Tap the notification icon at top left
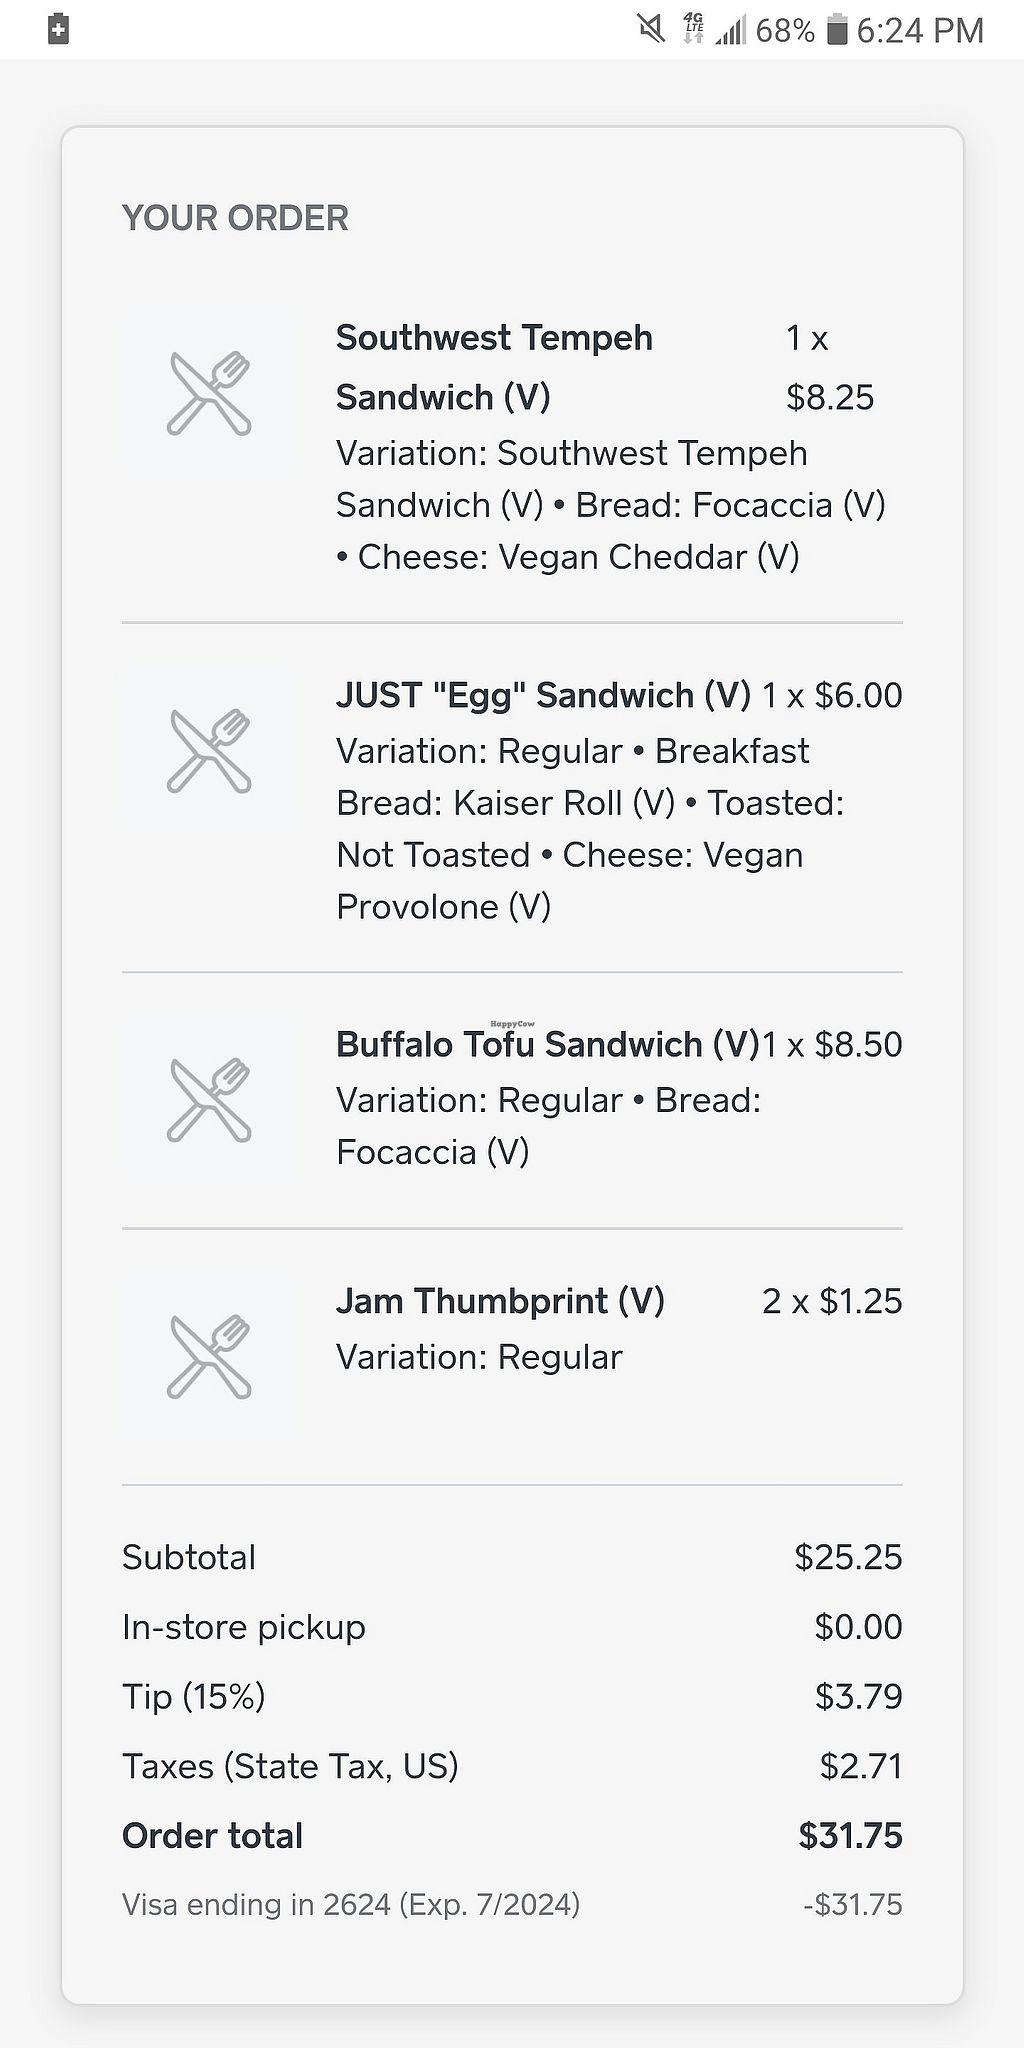This screenshot has width=1024, height=2048. pos(58,30)
